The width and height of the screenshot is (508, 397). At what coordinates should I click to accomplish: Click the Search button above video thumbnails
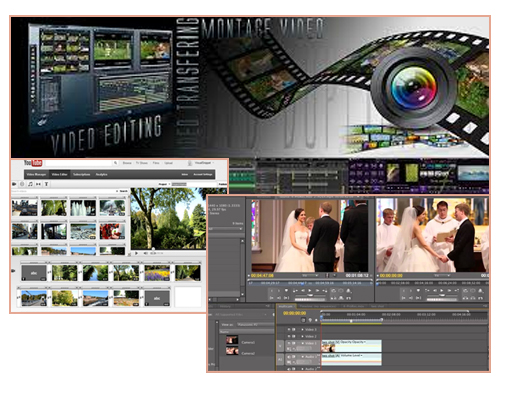tap(124, 191)
